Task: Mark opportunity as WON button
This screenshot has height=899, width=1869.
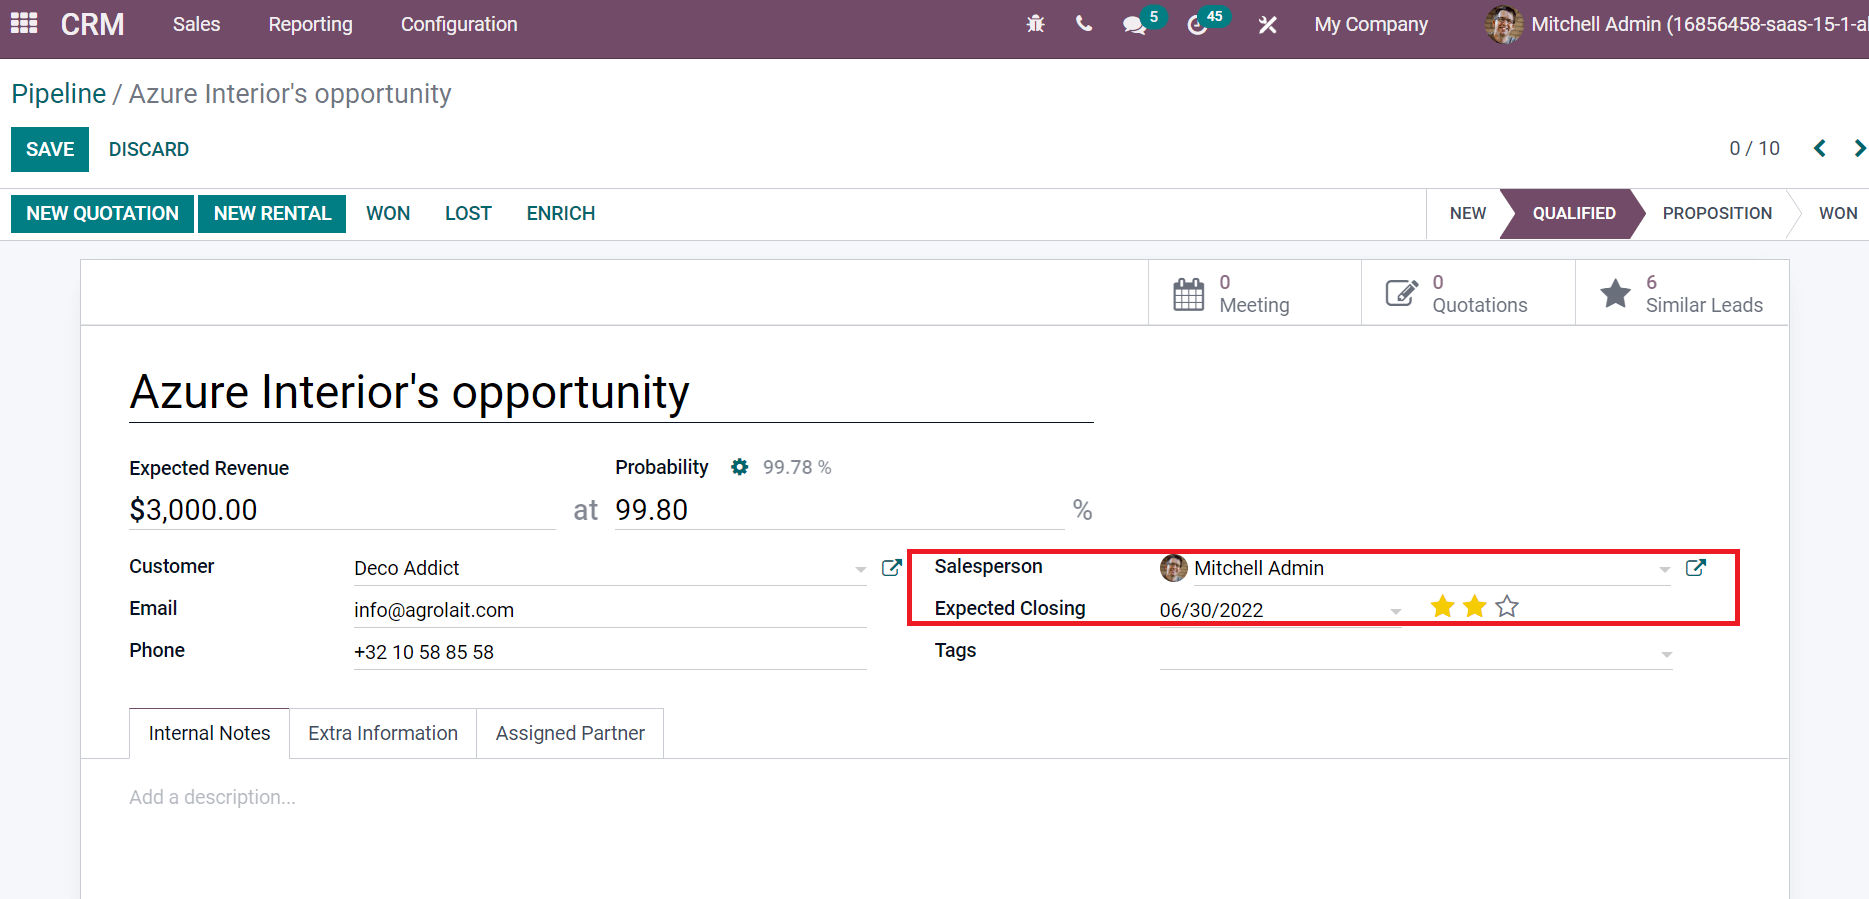Action: click(388, 213)
